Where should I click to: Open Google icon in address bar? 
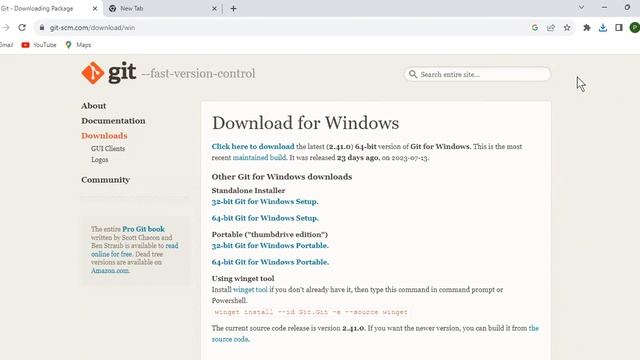pyautogui.click(x=535, y=28)
